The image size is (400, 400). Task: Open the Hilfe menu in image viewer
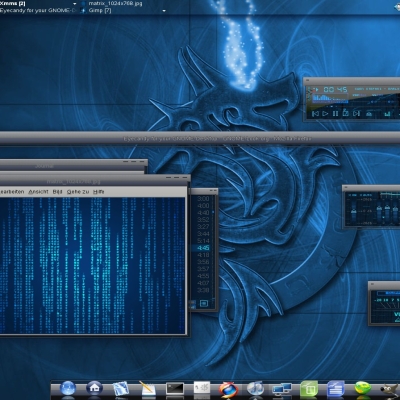point(99,192)
